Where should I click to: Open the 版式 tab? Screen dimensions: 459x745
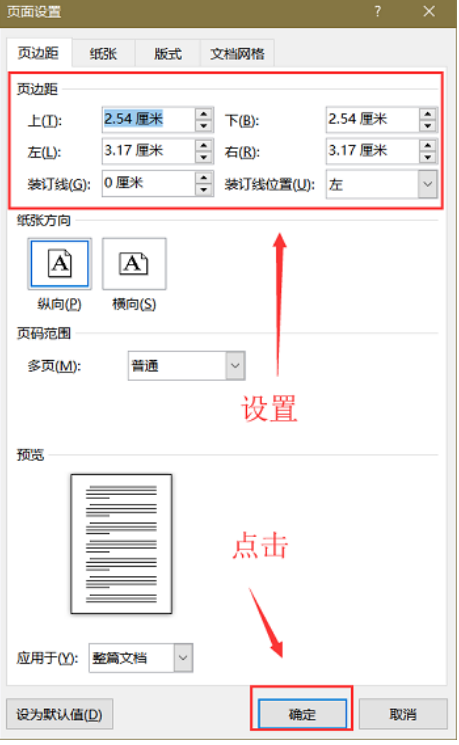168,54
